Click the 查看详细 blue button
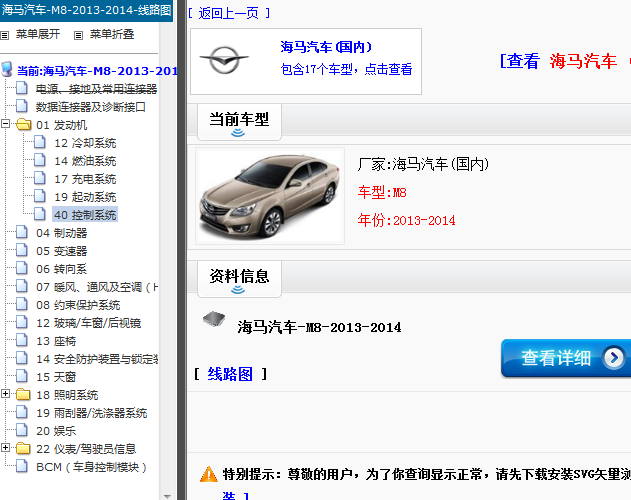This screenshot has height=500, width=631. [x=566, y=358]
